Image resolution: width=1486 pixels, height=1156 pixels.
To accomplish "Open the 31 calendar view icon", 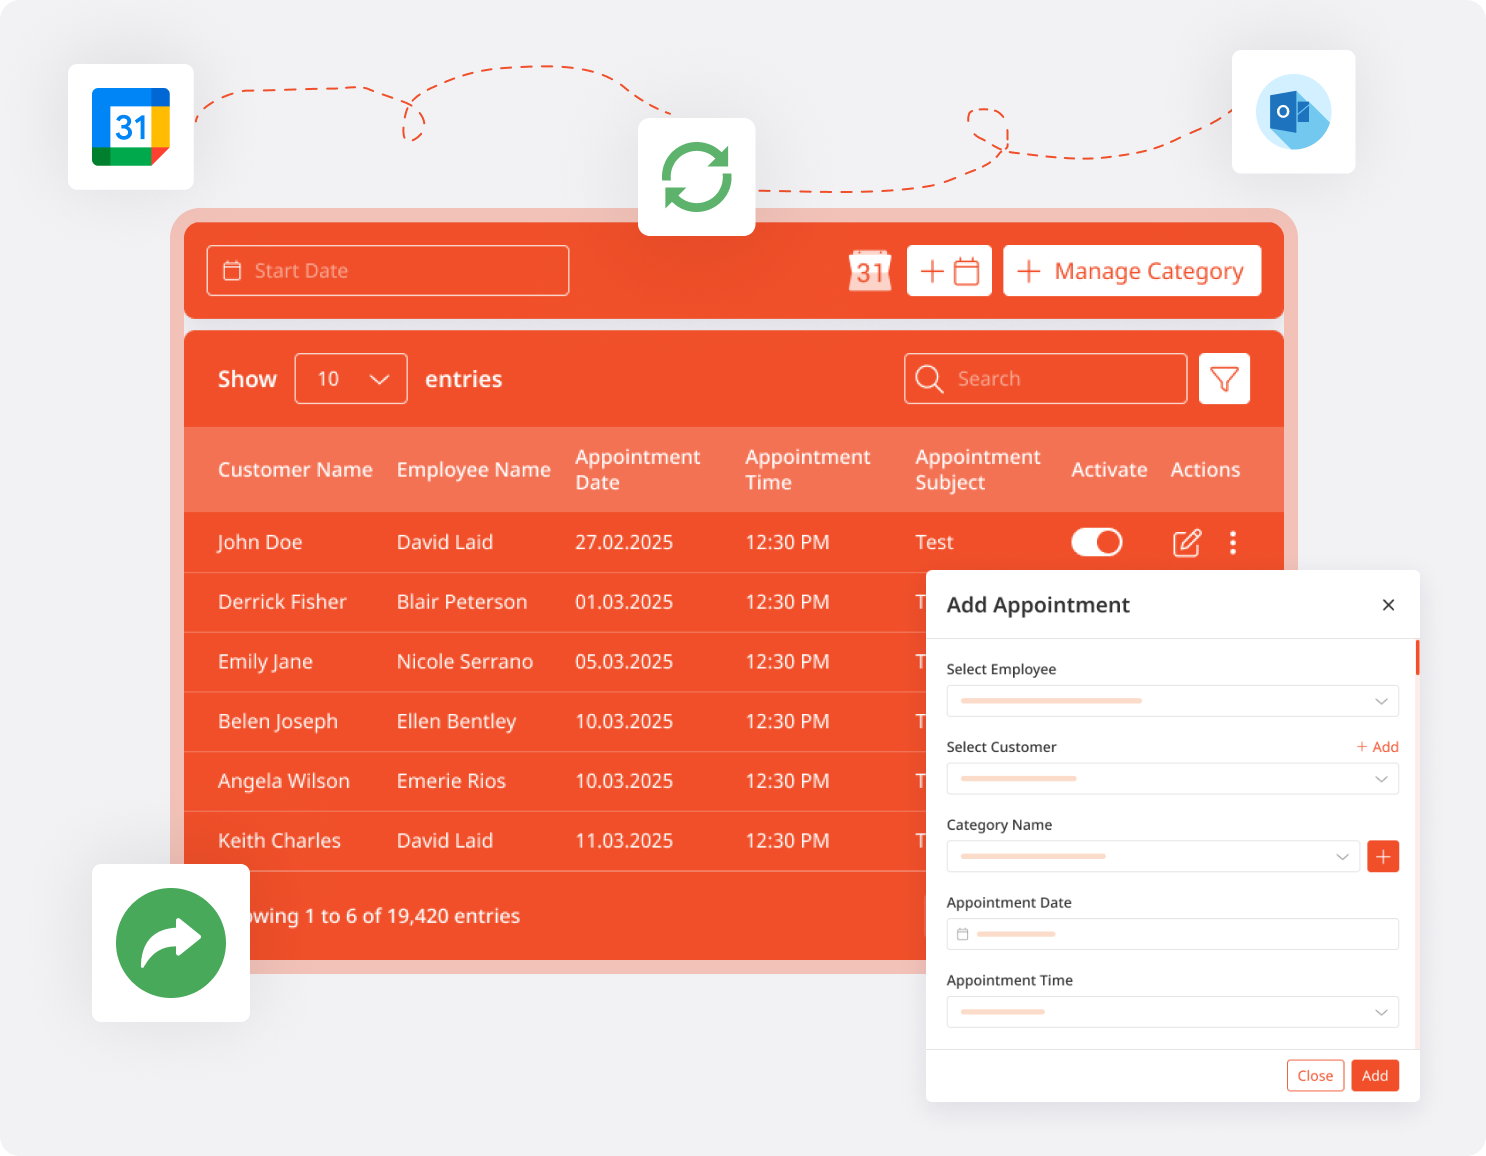I will click(x=870, y=270).
